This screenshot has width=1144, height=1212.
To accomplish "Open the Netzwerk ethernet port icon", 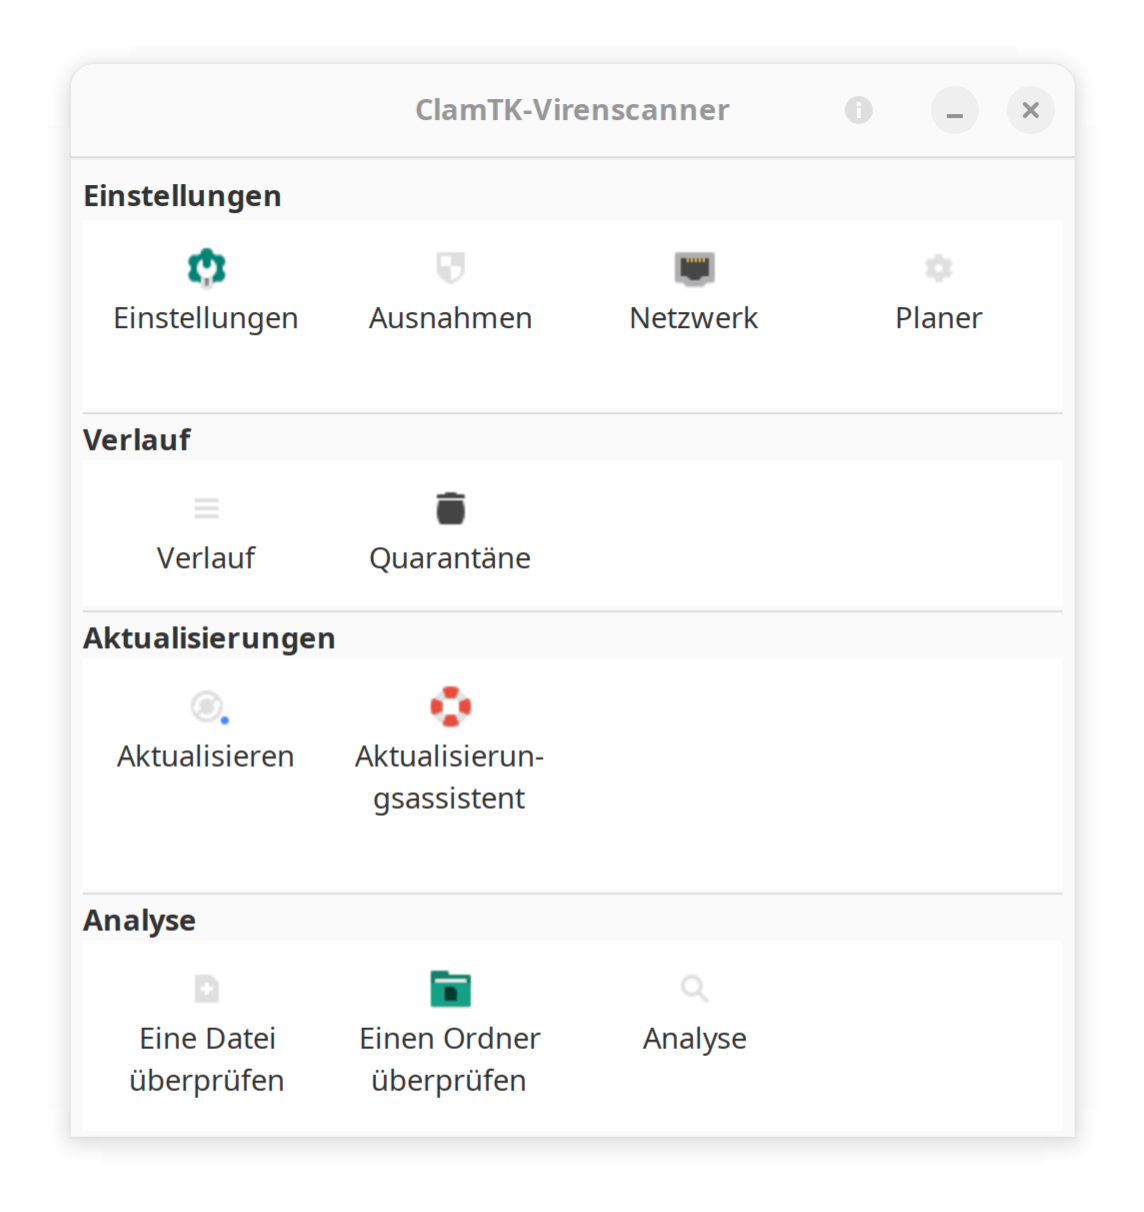I will (694, 268).
